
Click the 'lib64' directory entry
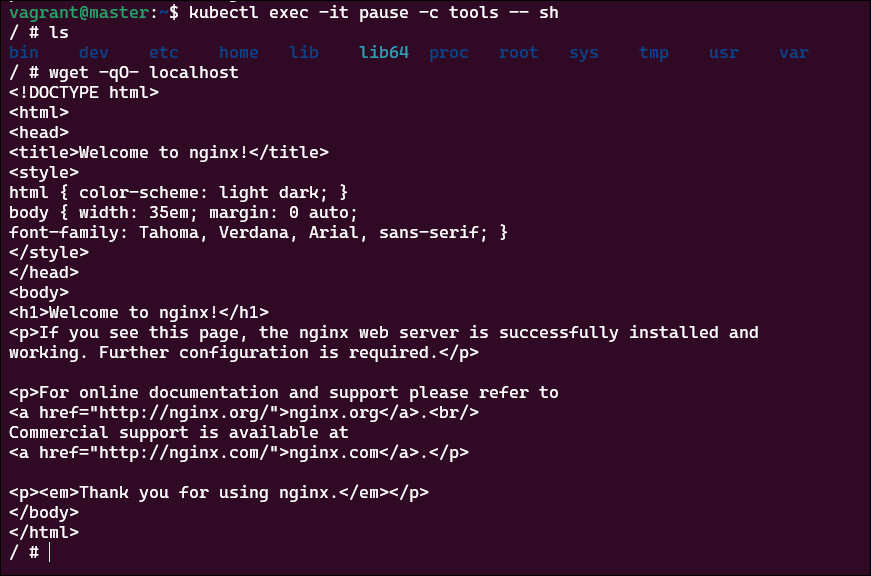(384, 52)
